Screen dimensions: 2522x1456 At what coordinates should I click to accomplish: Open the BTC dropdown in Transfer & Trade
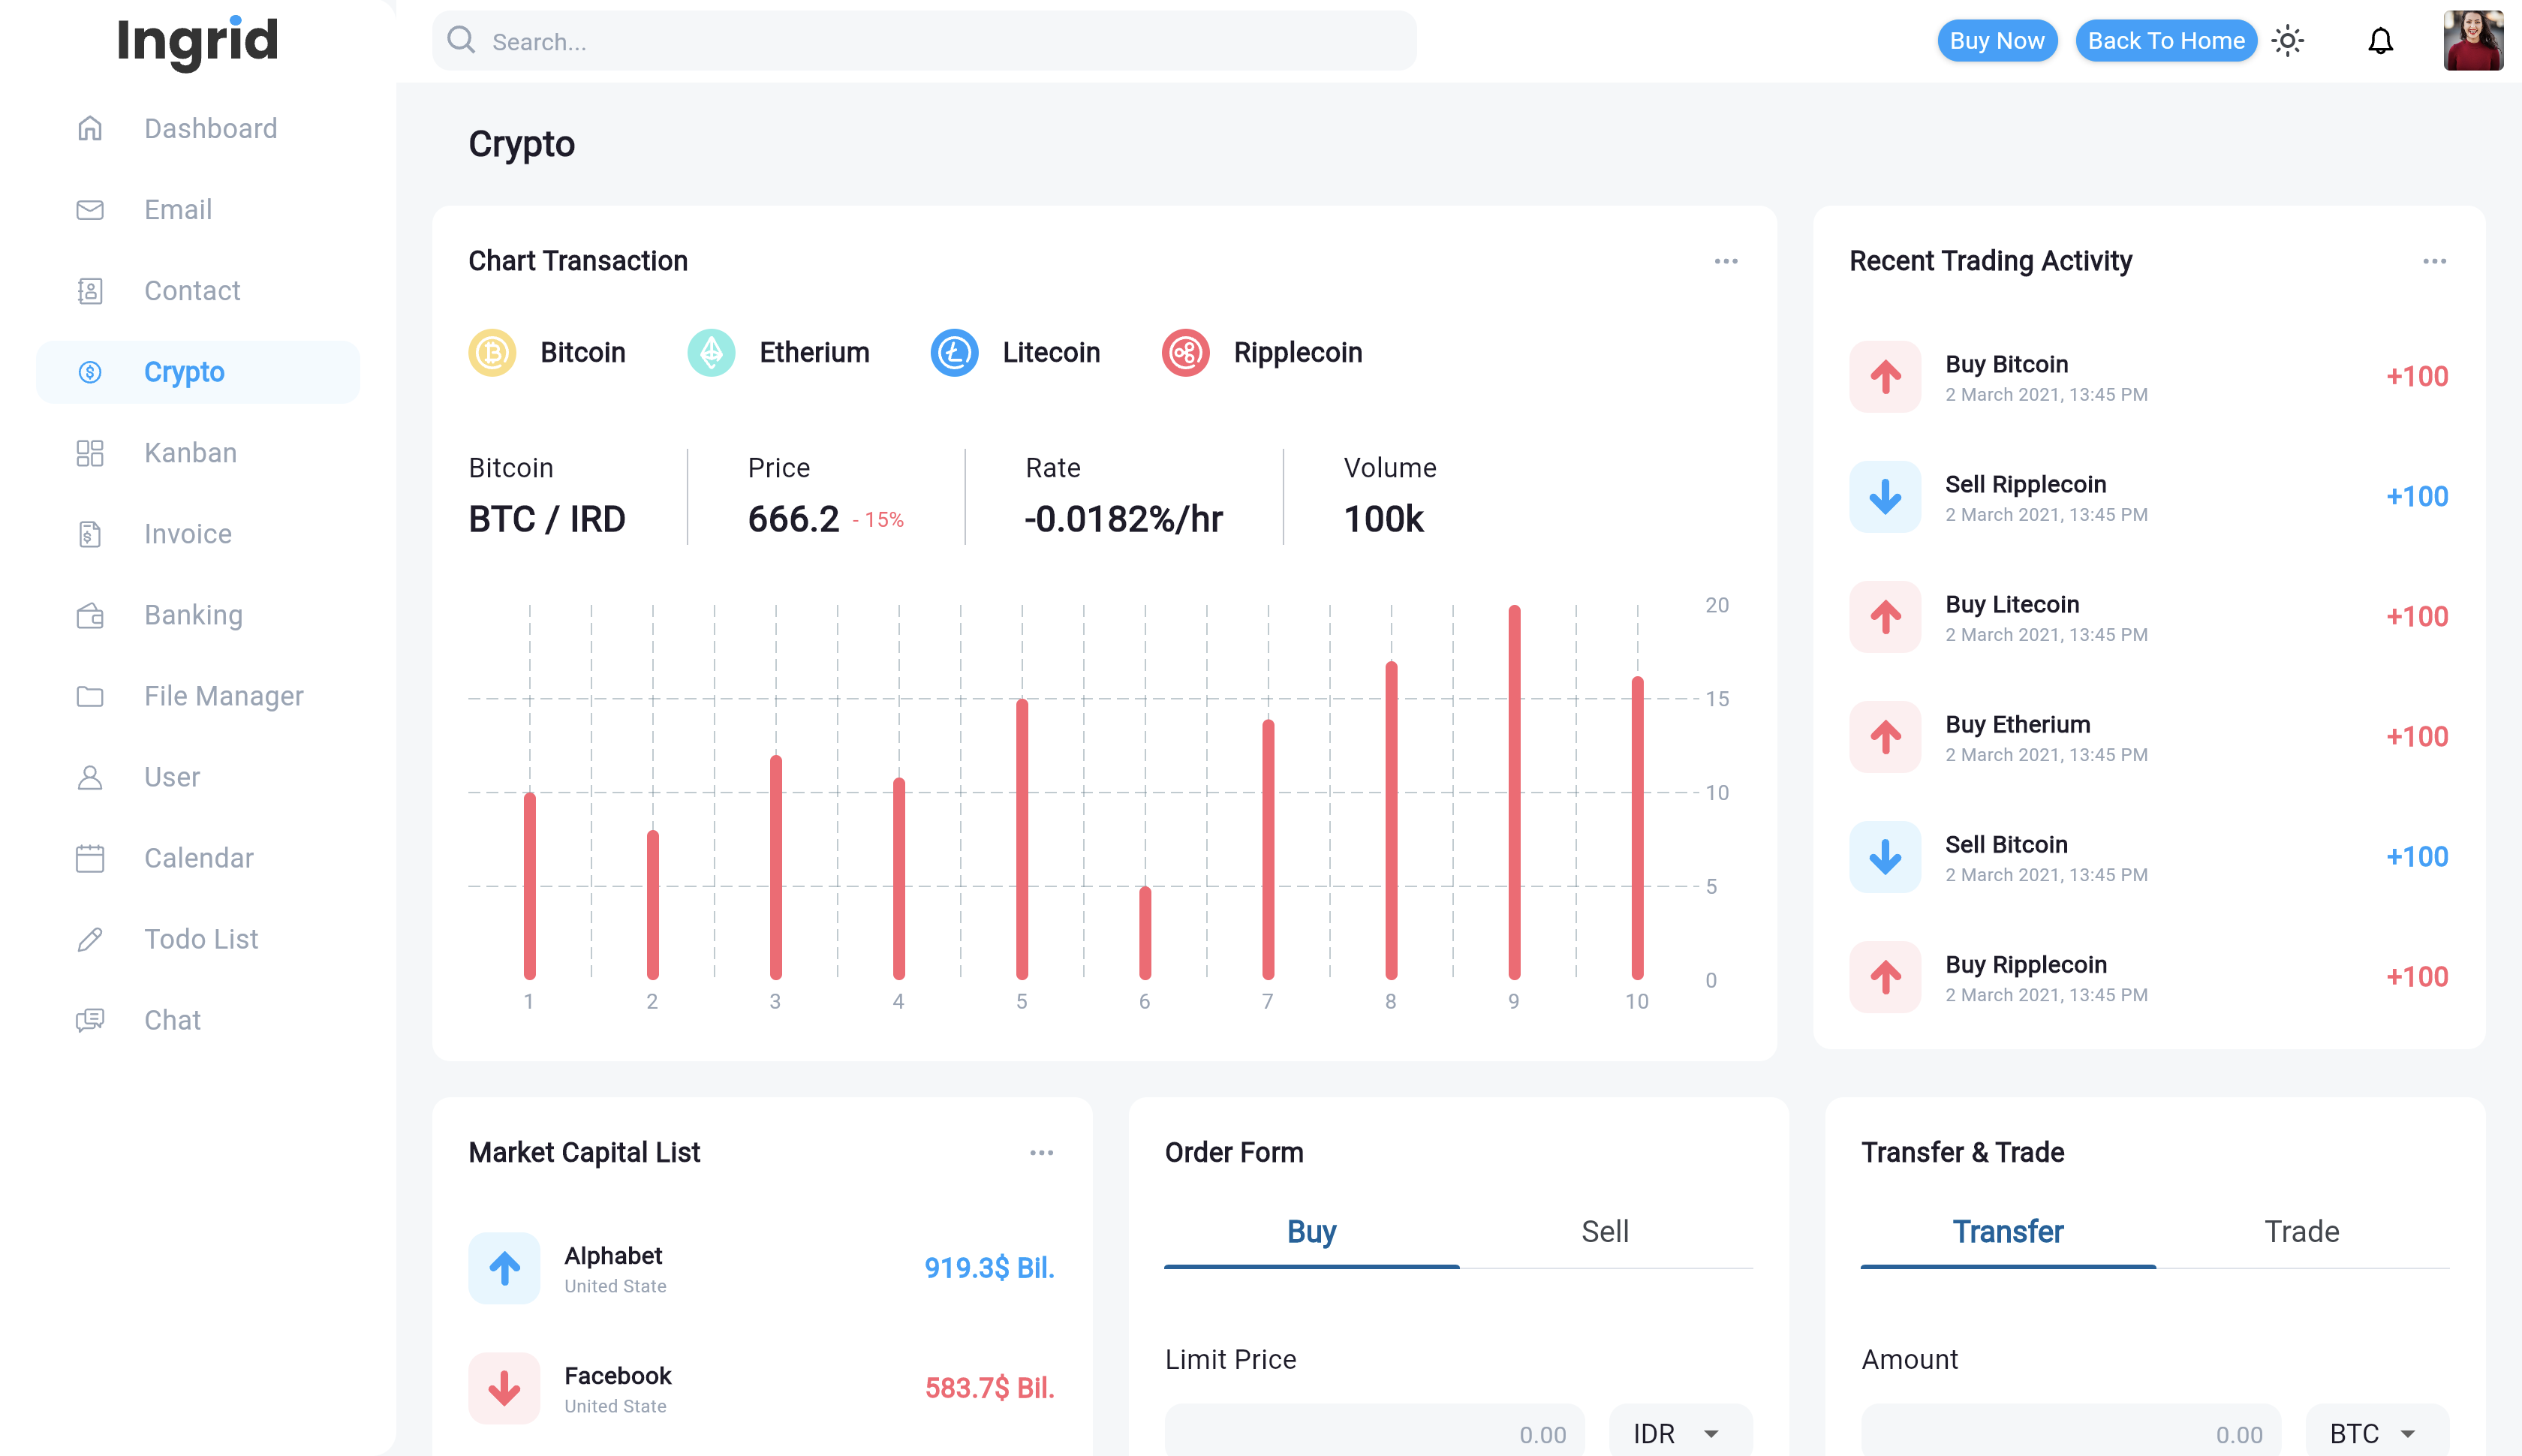[2376, 1432]
